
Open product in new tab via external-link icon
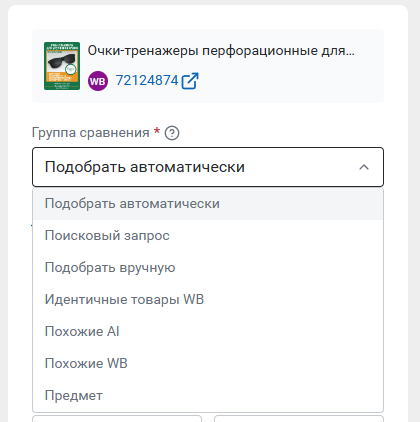(x=190, y=81)
